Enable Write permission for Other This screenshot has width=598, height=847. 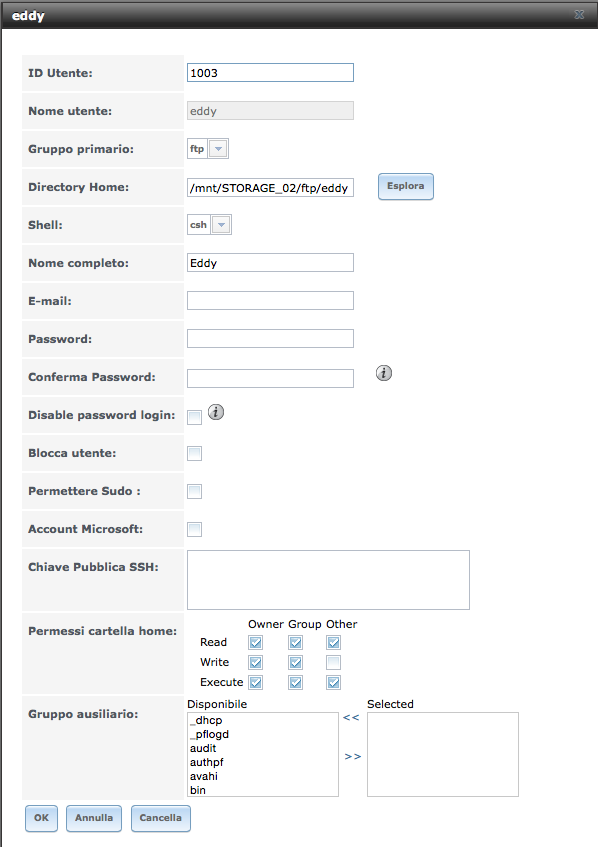point(333,662)
